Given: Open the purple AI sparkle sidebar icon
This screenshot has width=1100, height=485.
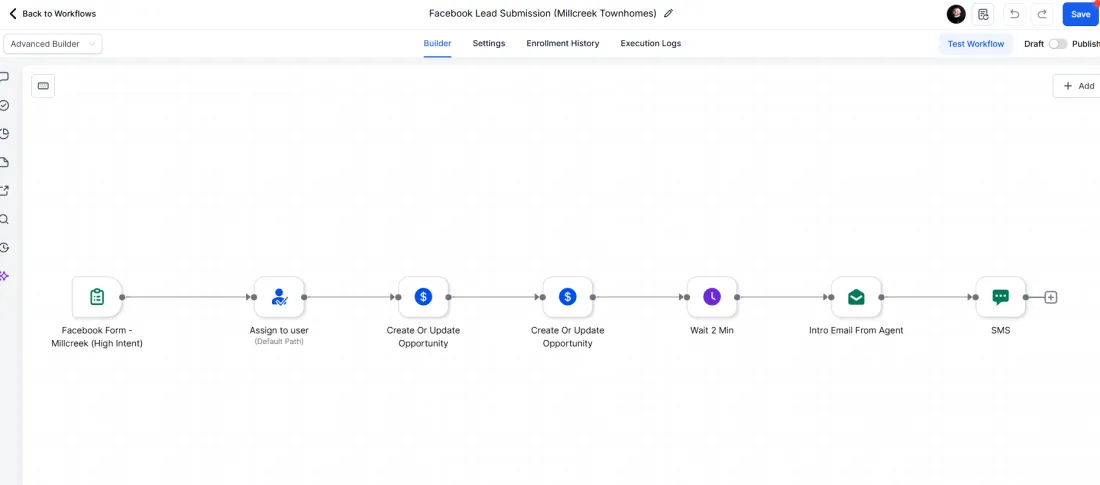Looking at the screenshot, I should [x=4, y=276].
